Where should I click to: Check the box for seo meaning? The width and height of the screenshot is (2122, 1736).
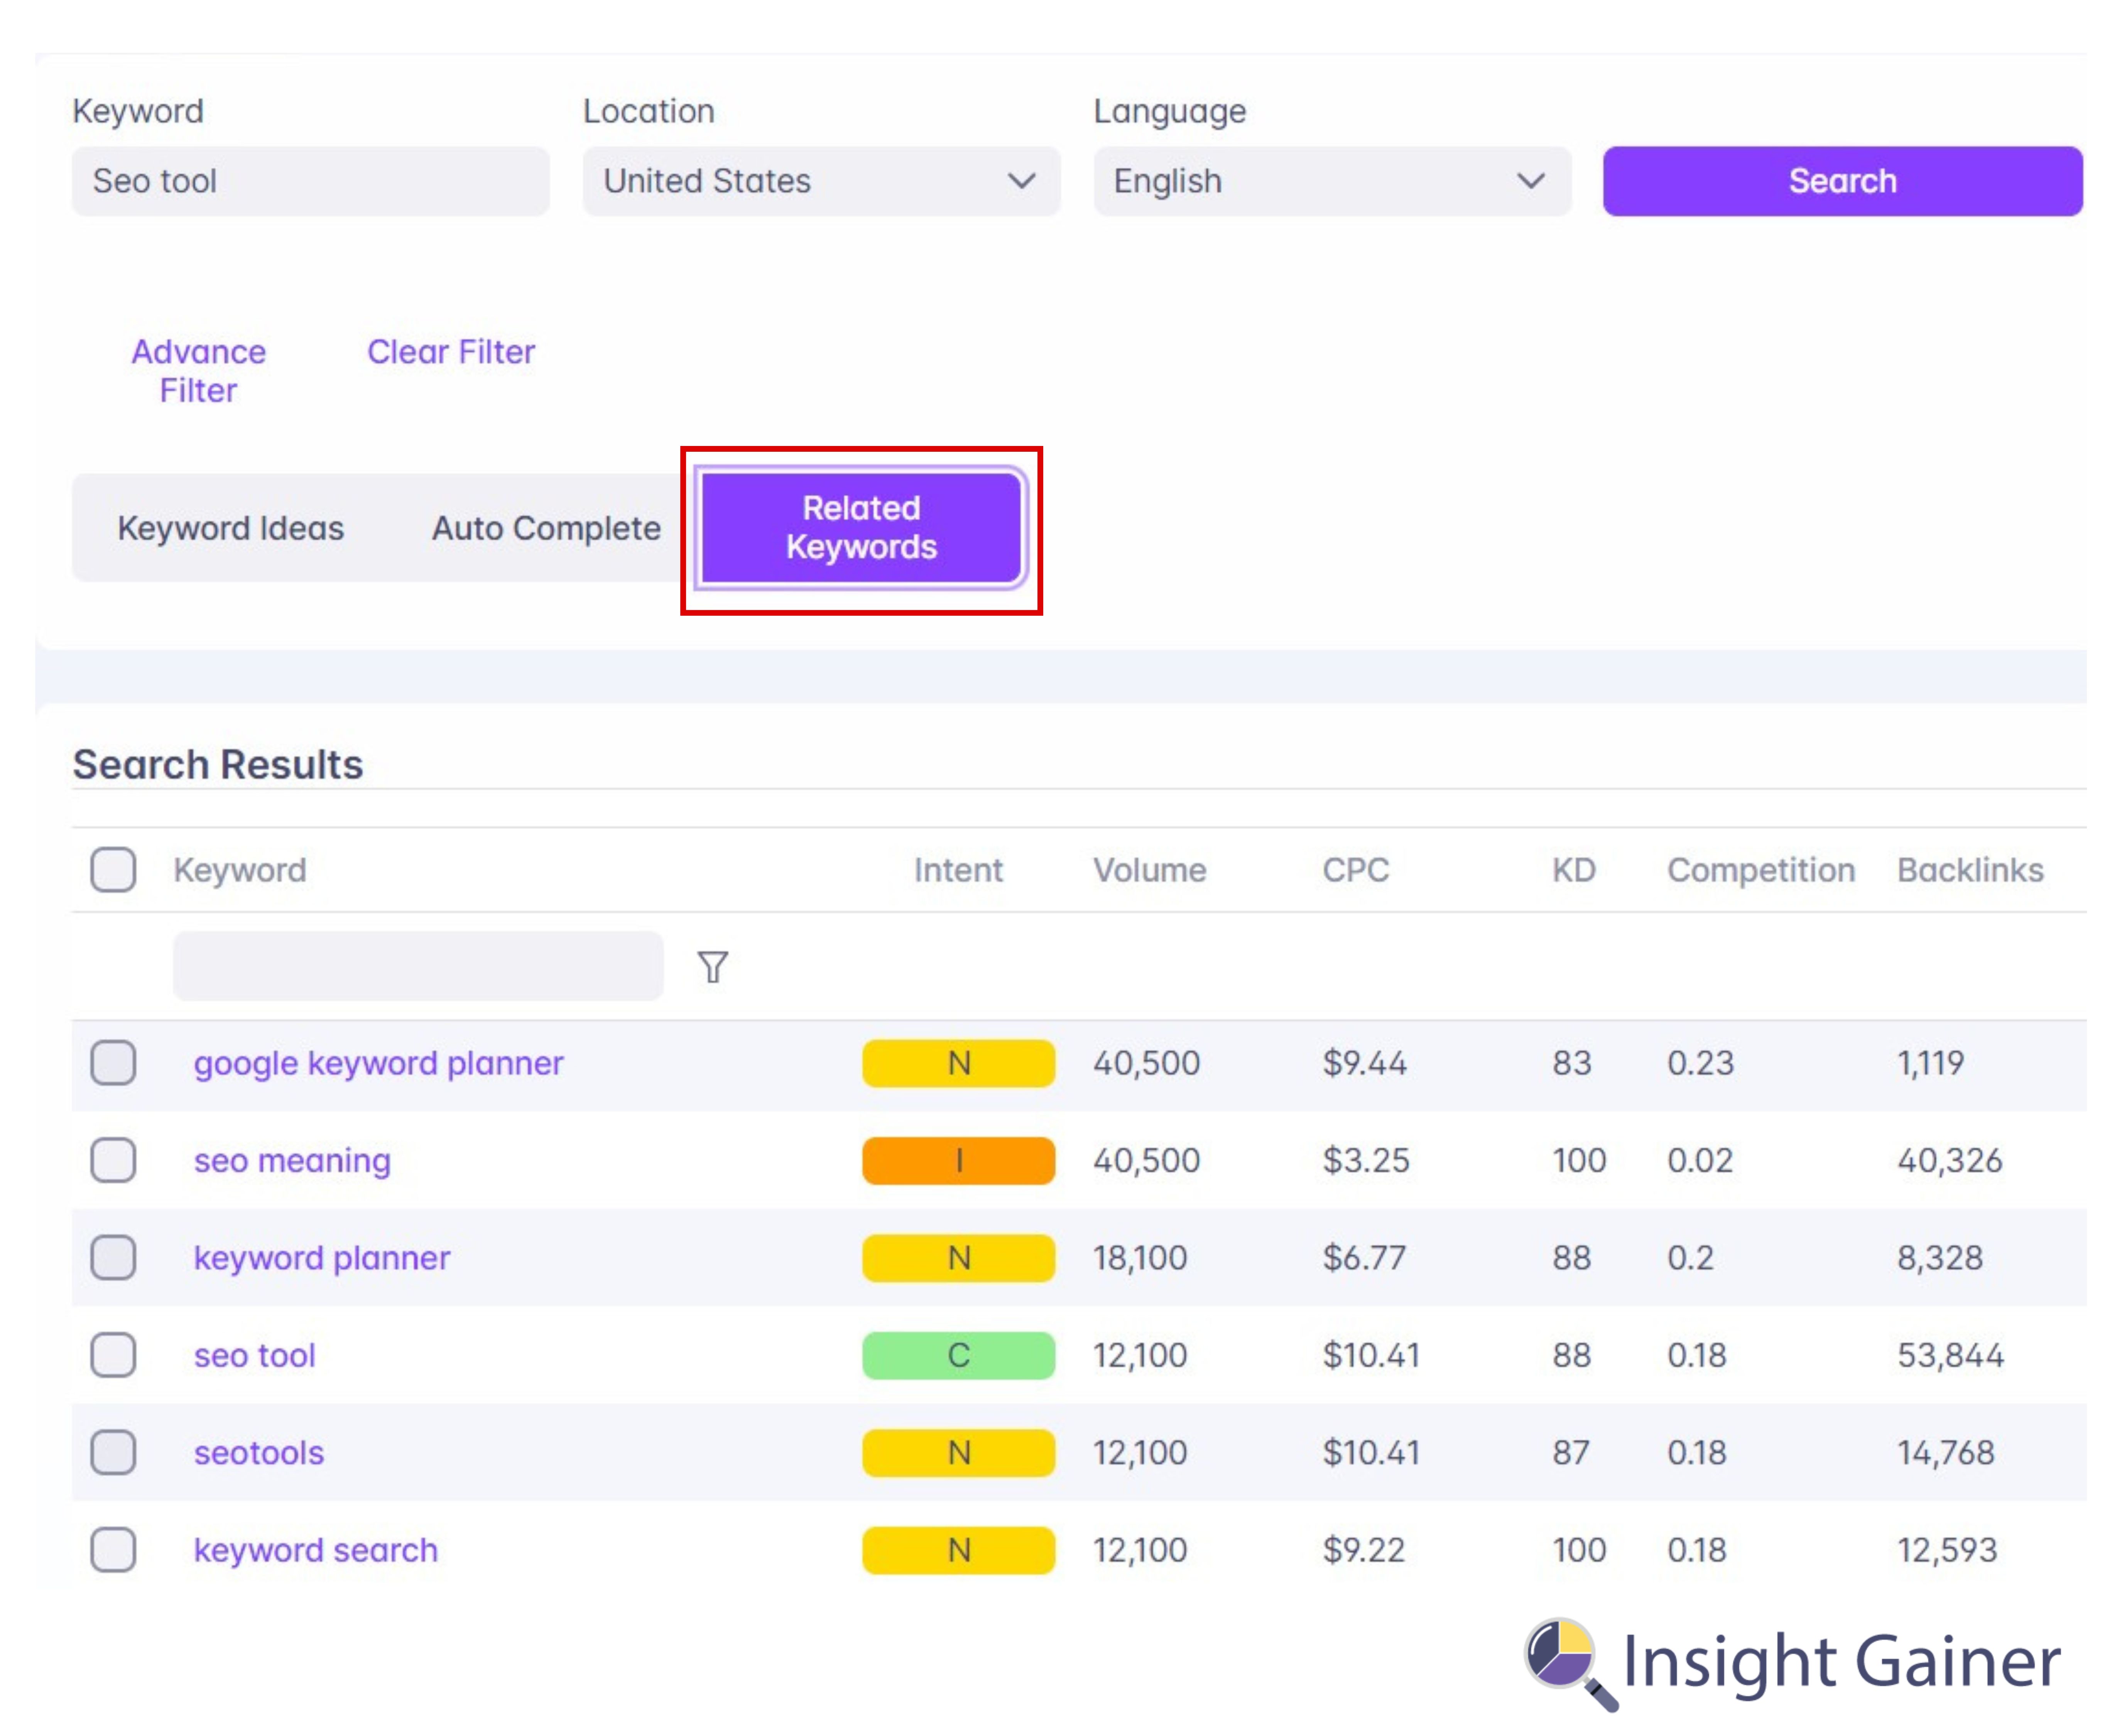click(x=113, y=1160)
